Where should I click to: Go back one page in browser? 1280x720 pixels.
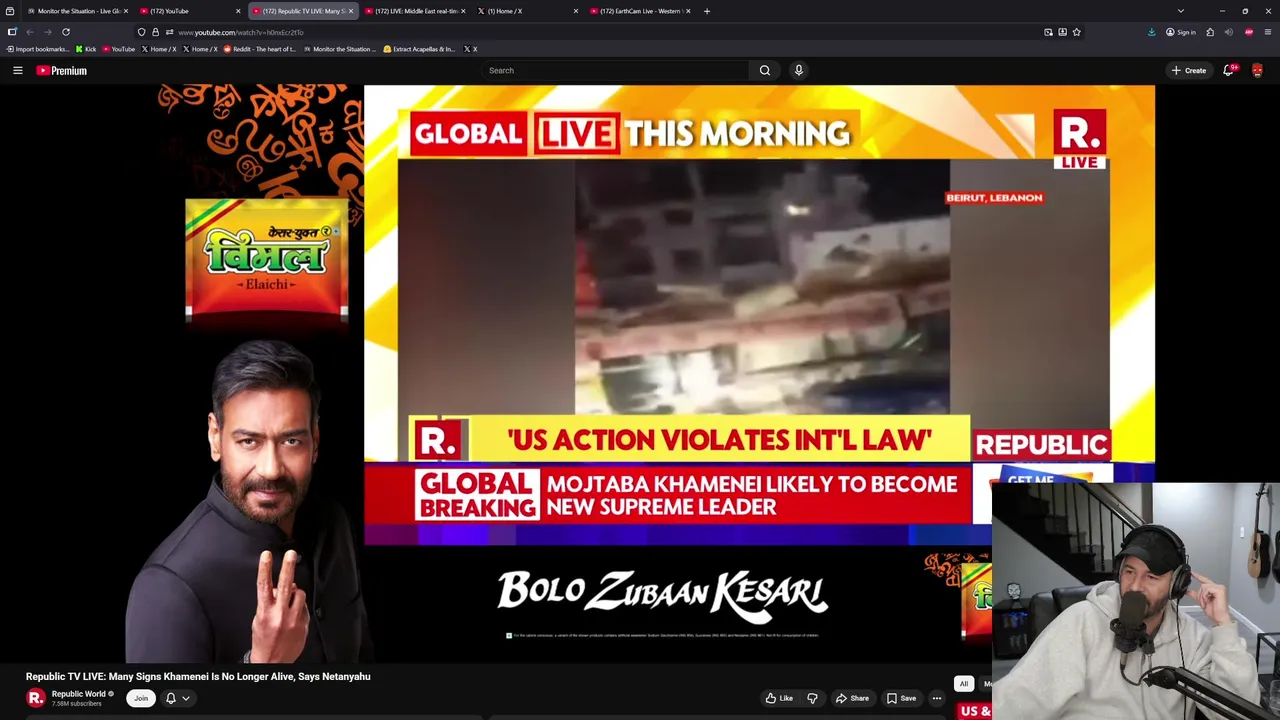coord(29,32)
